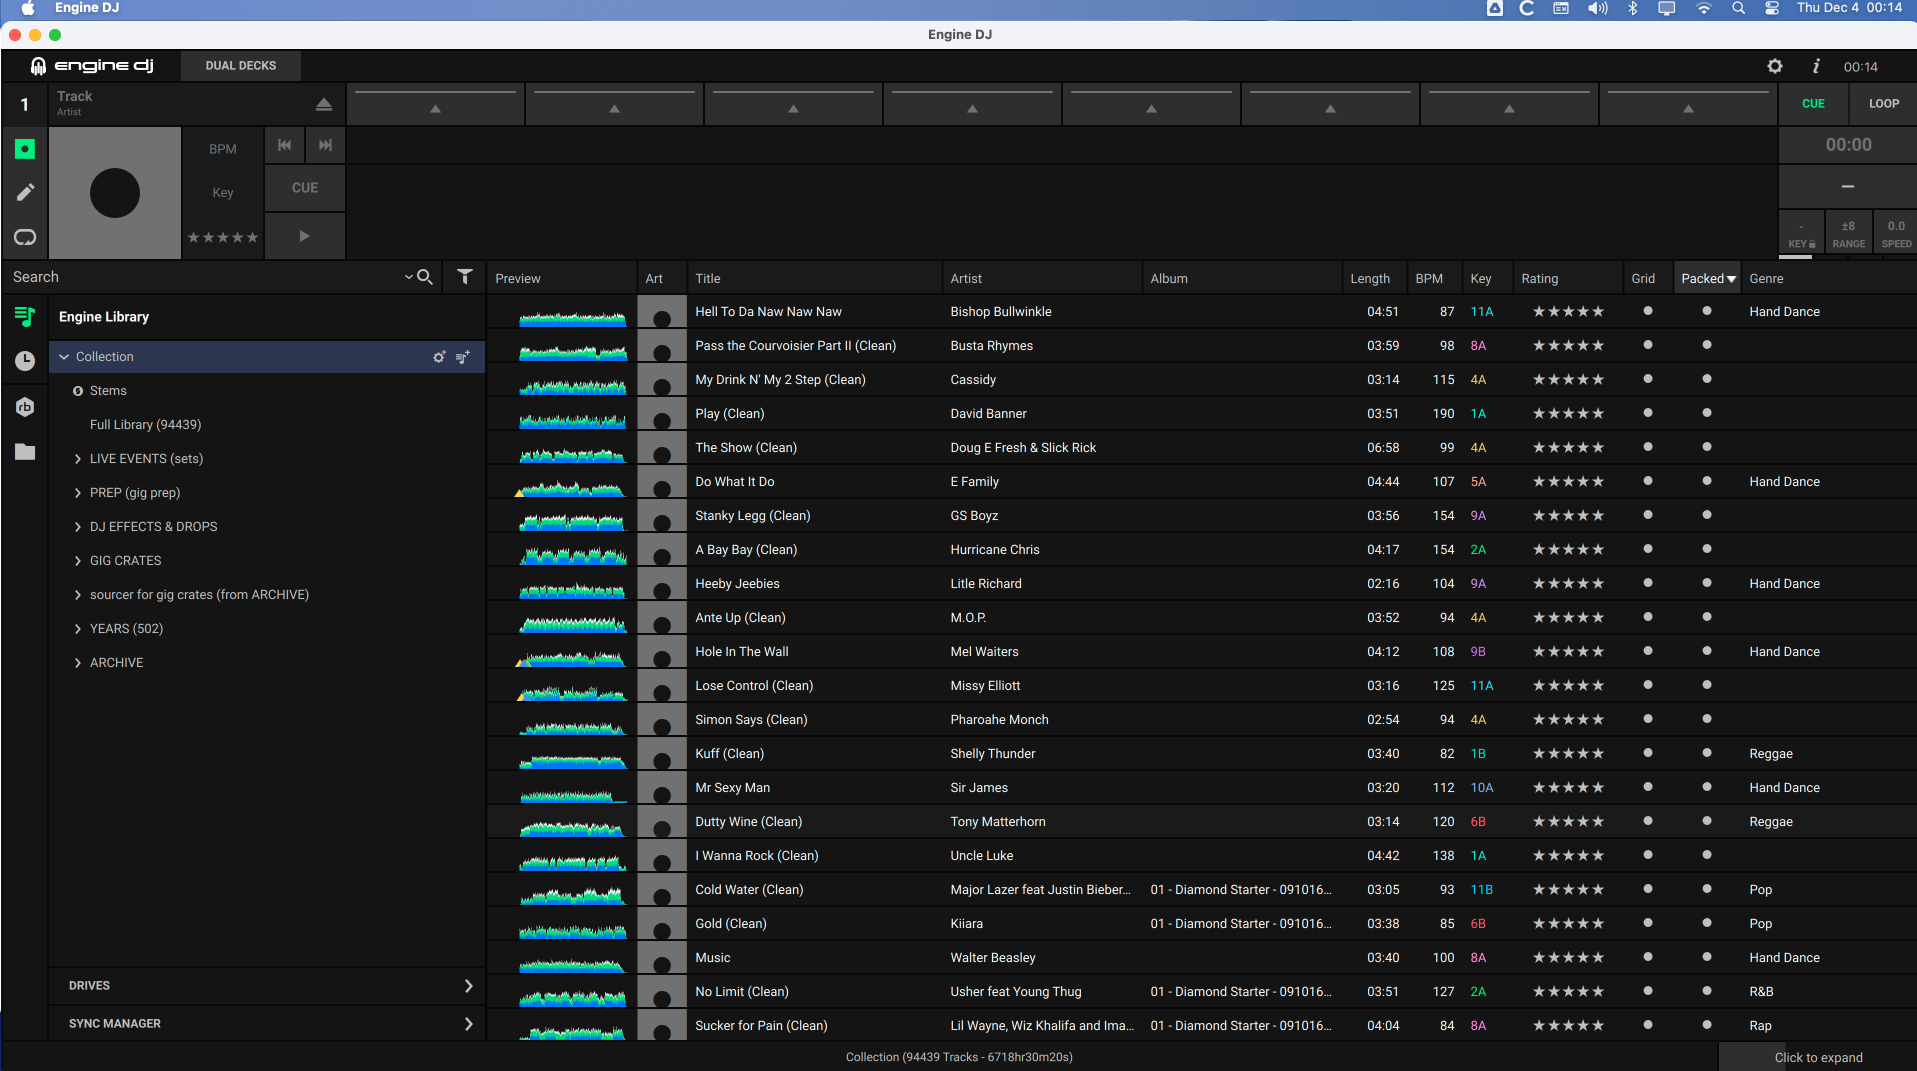Set deck track rating stars
1917x1071 pixels.
(x=223, y=238)
